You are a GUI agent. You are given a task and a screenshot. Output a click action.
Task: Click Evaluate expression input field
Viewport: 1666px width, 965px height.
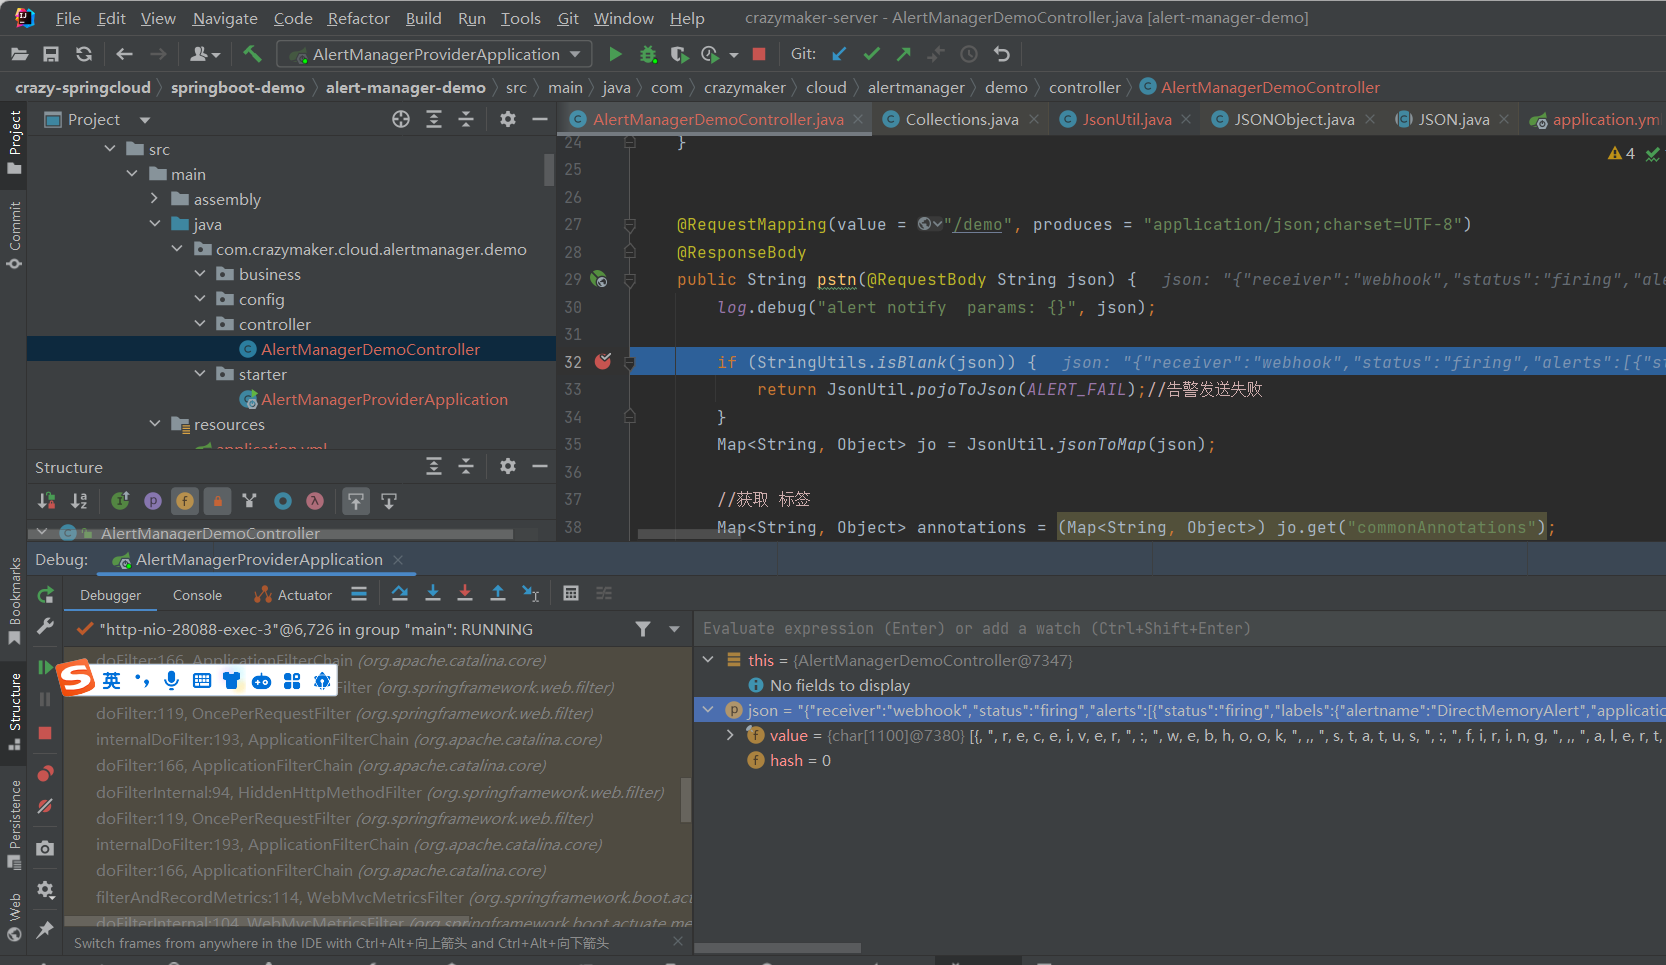click(x=1180, y=628)
